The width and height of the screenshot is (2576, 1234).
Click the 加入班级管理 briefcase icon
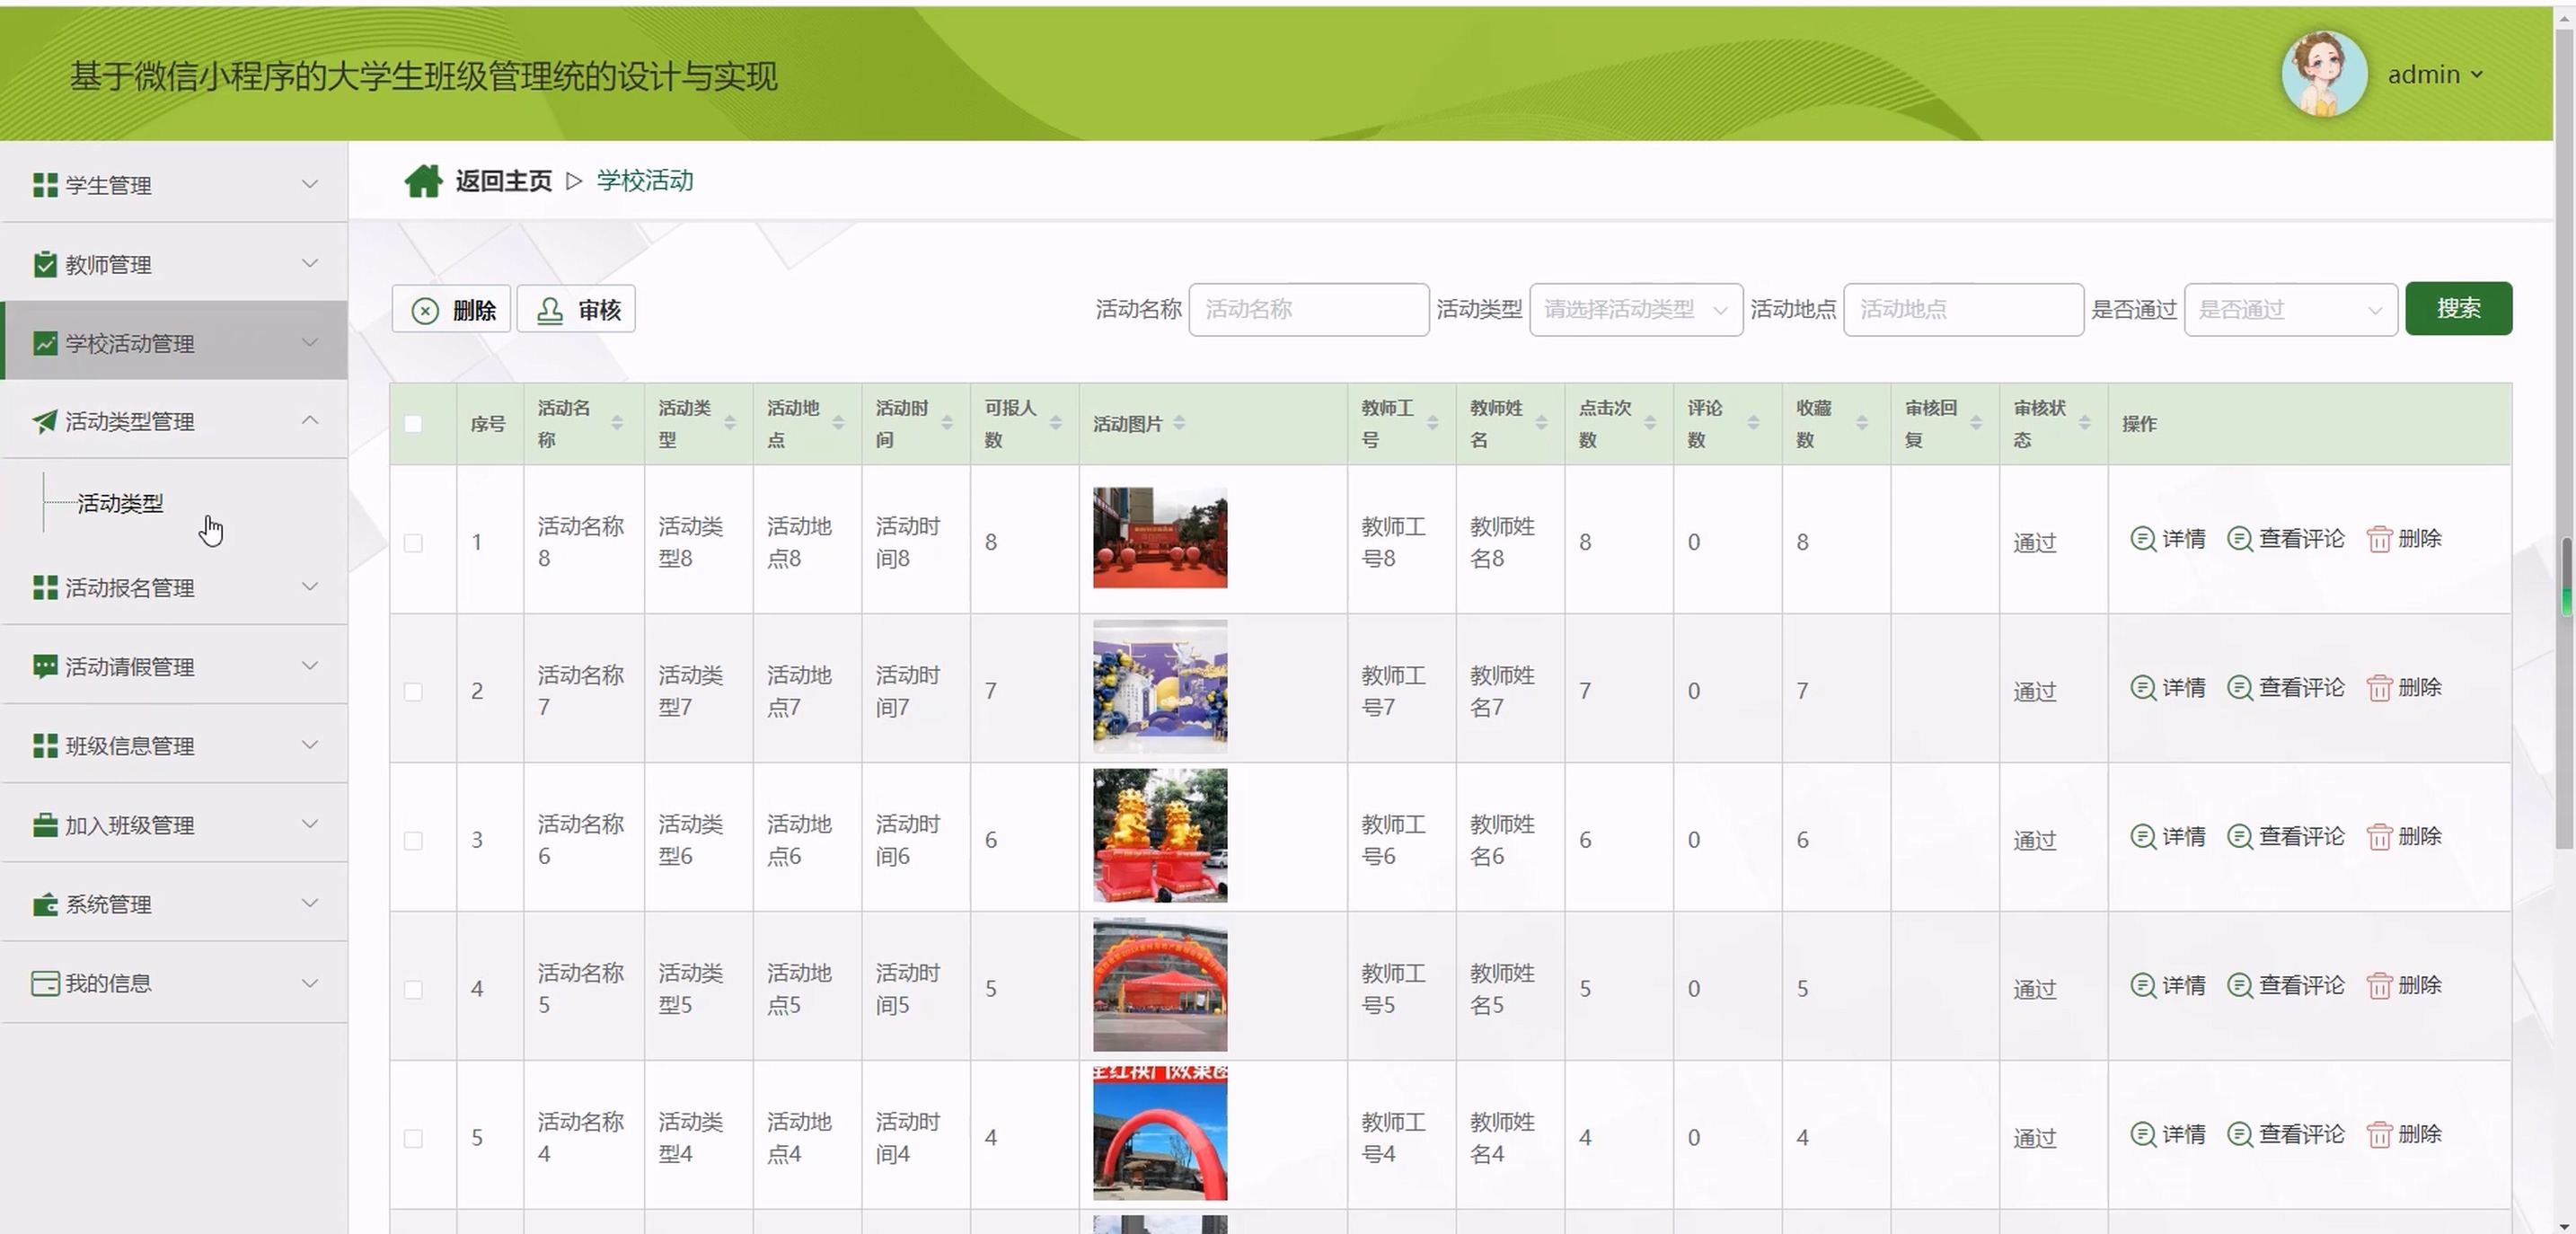point(45,825)
